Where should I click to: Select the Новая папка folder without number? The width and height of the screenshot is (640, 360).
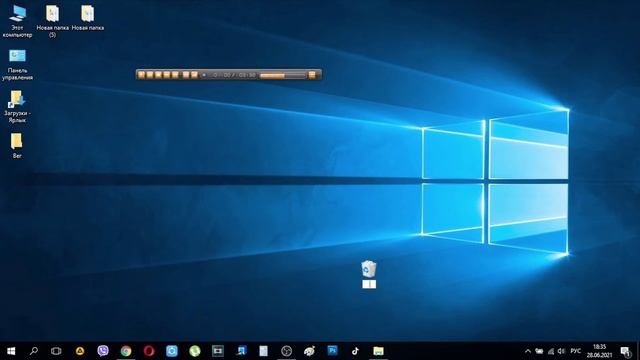(87, 18)
